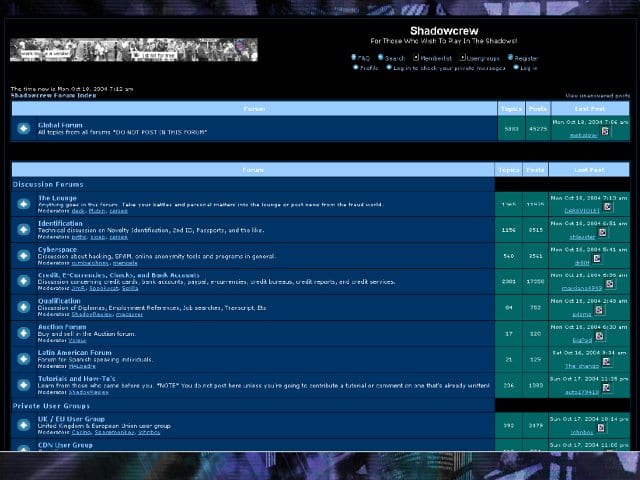The height and width of the screenshot is (480, 640).
Task: Click the Credit, E-Currencies forum folder icon
Action: tap(24, 281)
